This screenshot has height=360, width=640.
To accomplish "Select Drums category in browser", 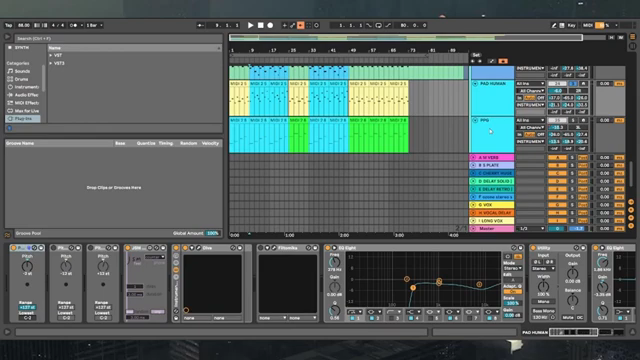I will pos(21,79).
